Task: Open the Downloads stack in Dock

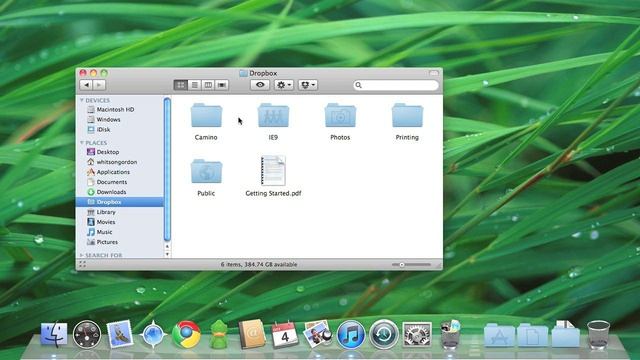Action: coord(566,334)
